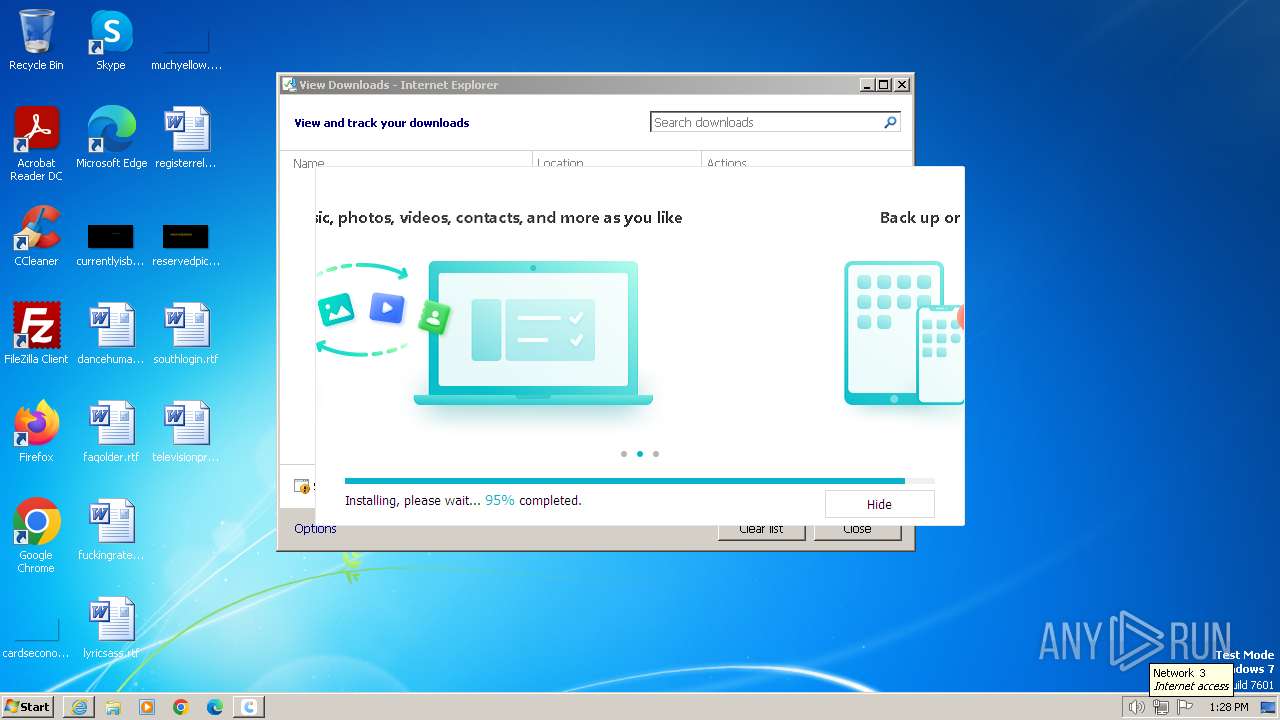Switch to the installer taskbar icon
The image size is (1280, 720).
pyautogui.click(x=249, y=707)
